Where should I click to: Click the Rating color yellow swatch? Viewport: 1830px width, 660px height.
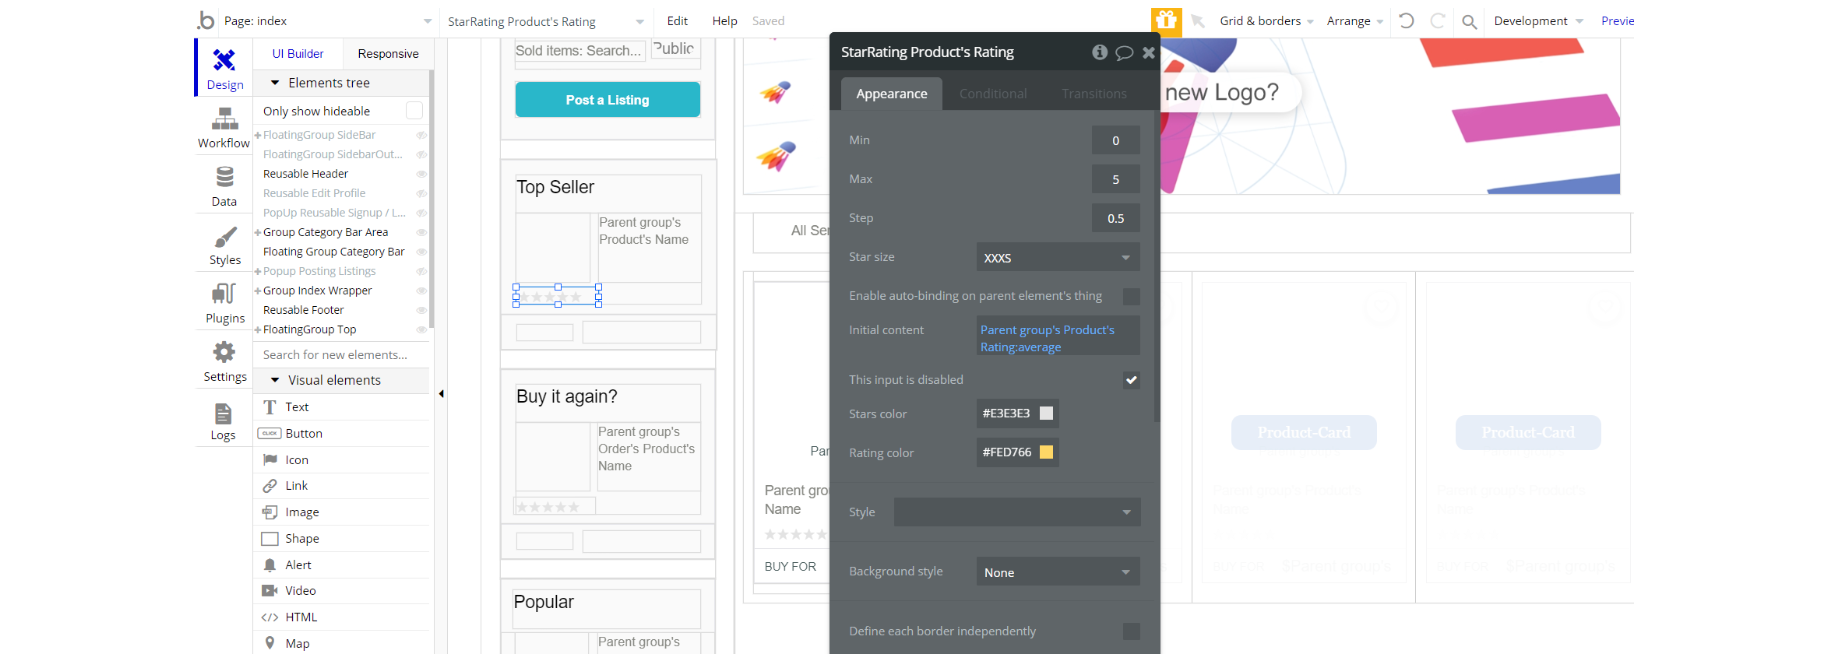click(1046, 452)
